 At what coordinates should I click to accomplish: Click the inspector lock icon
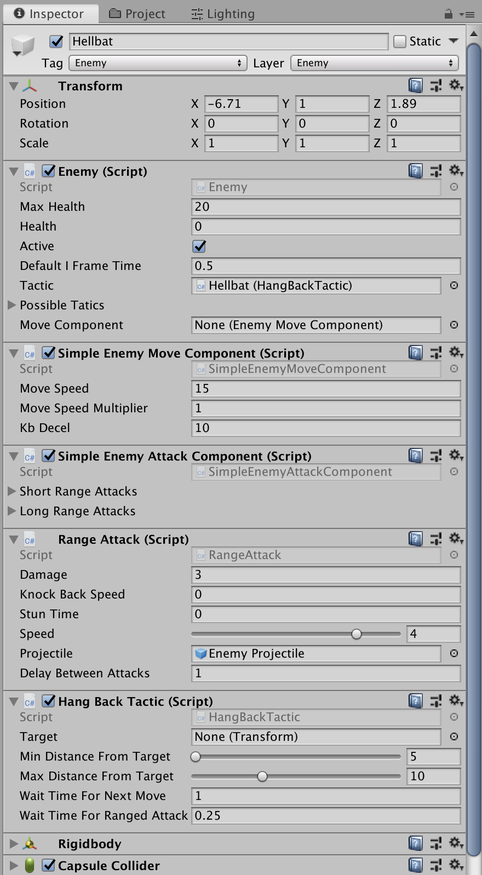pyautogui.click(x=449, y=13)
